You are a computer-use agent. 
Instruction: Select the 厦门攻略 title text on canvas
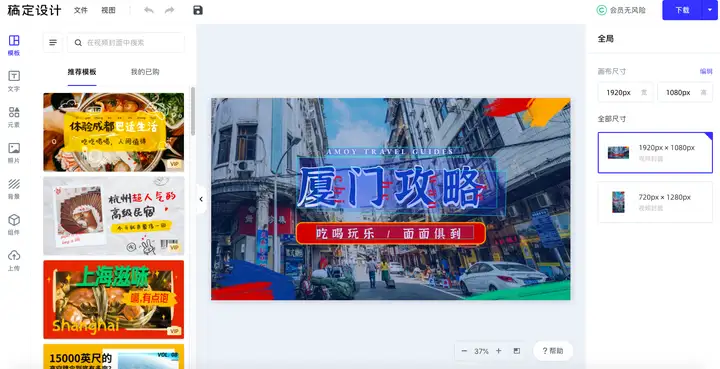coord(390,187)
